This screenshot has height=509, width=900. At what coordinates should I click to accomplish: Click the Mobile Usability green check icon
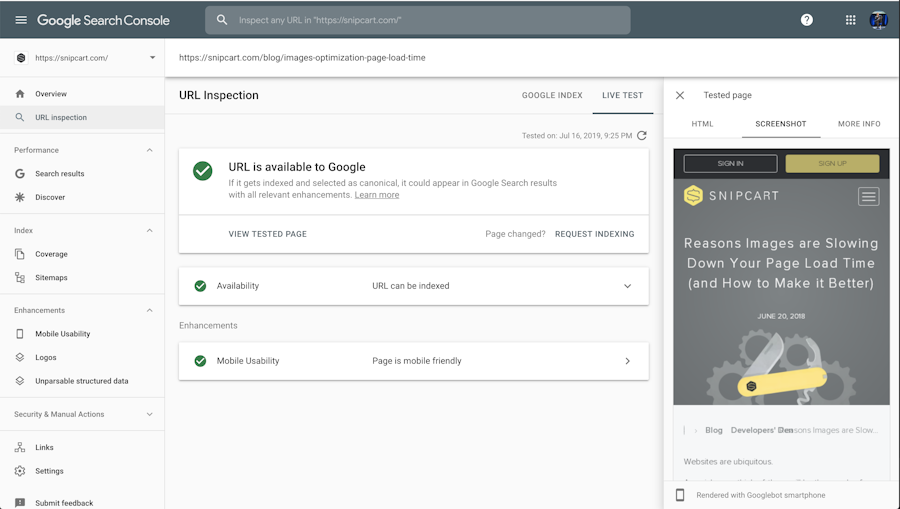tap(200, 361)
